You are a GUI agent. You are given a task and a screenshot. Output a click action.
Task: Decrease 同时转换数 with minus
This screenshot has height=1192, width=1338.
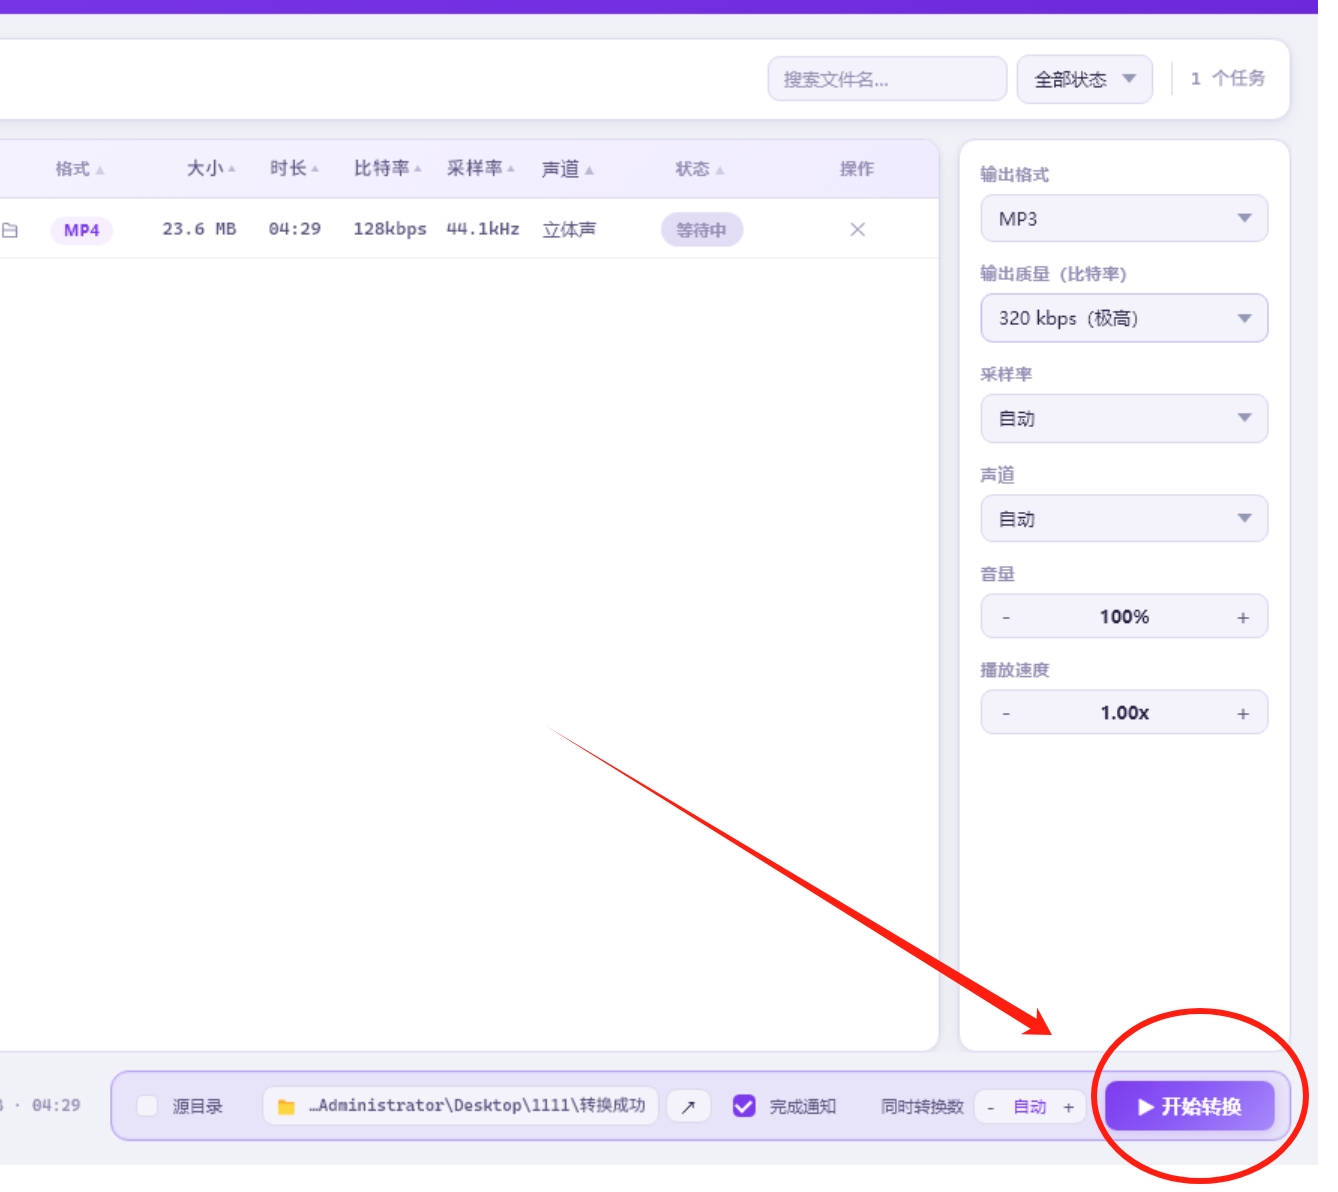pos(991,1107)
